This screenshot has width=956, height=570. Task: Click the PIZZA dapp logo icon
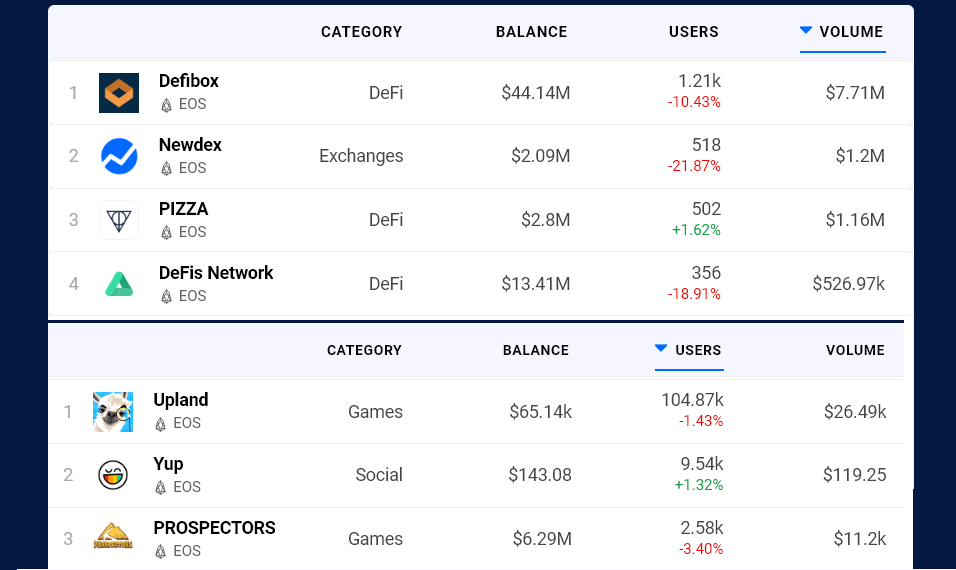(119, 220)
